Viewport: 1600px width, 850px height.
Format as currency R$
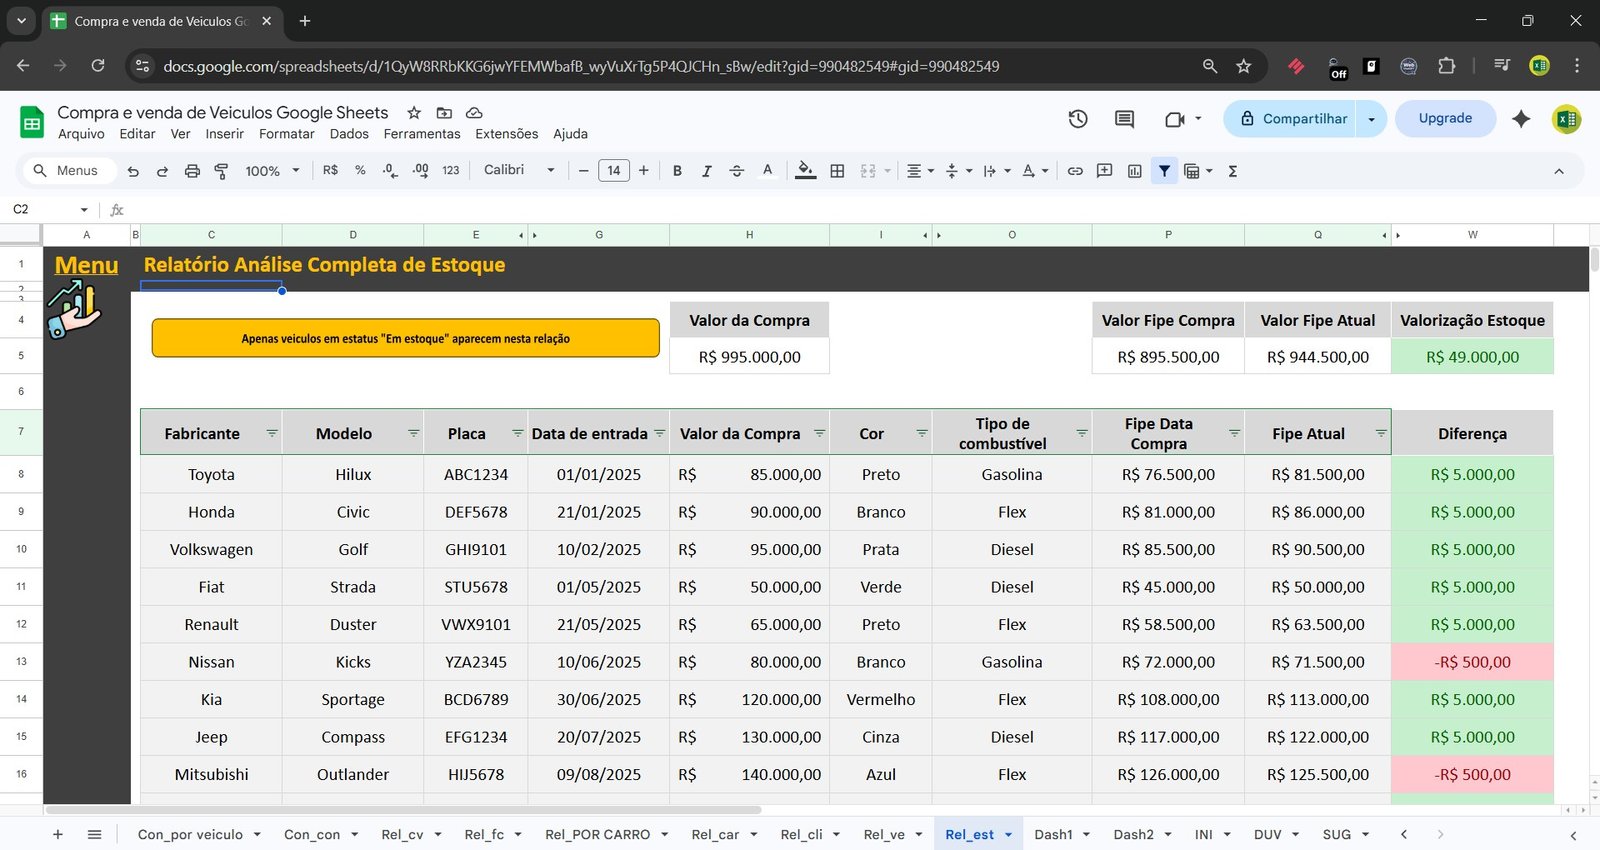[330, 171]
